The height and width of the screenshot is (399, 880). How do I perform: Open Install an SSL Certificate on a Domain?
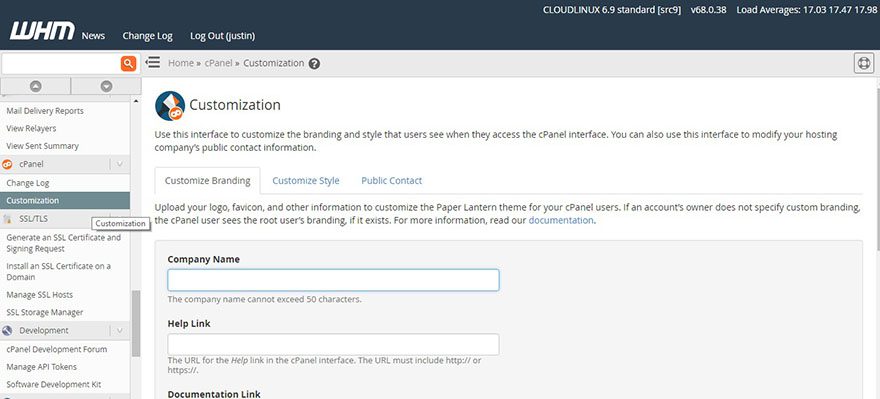pyautogui.click(x=58, y=272)
